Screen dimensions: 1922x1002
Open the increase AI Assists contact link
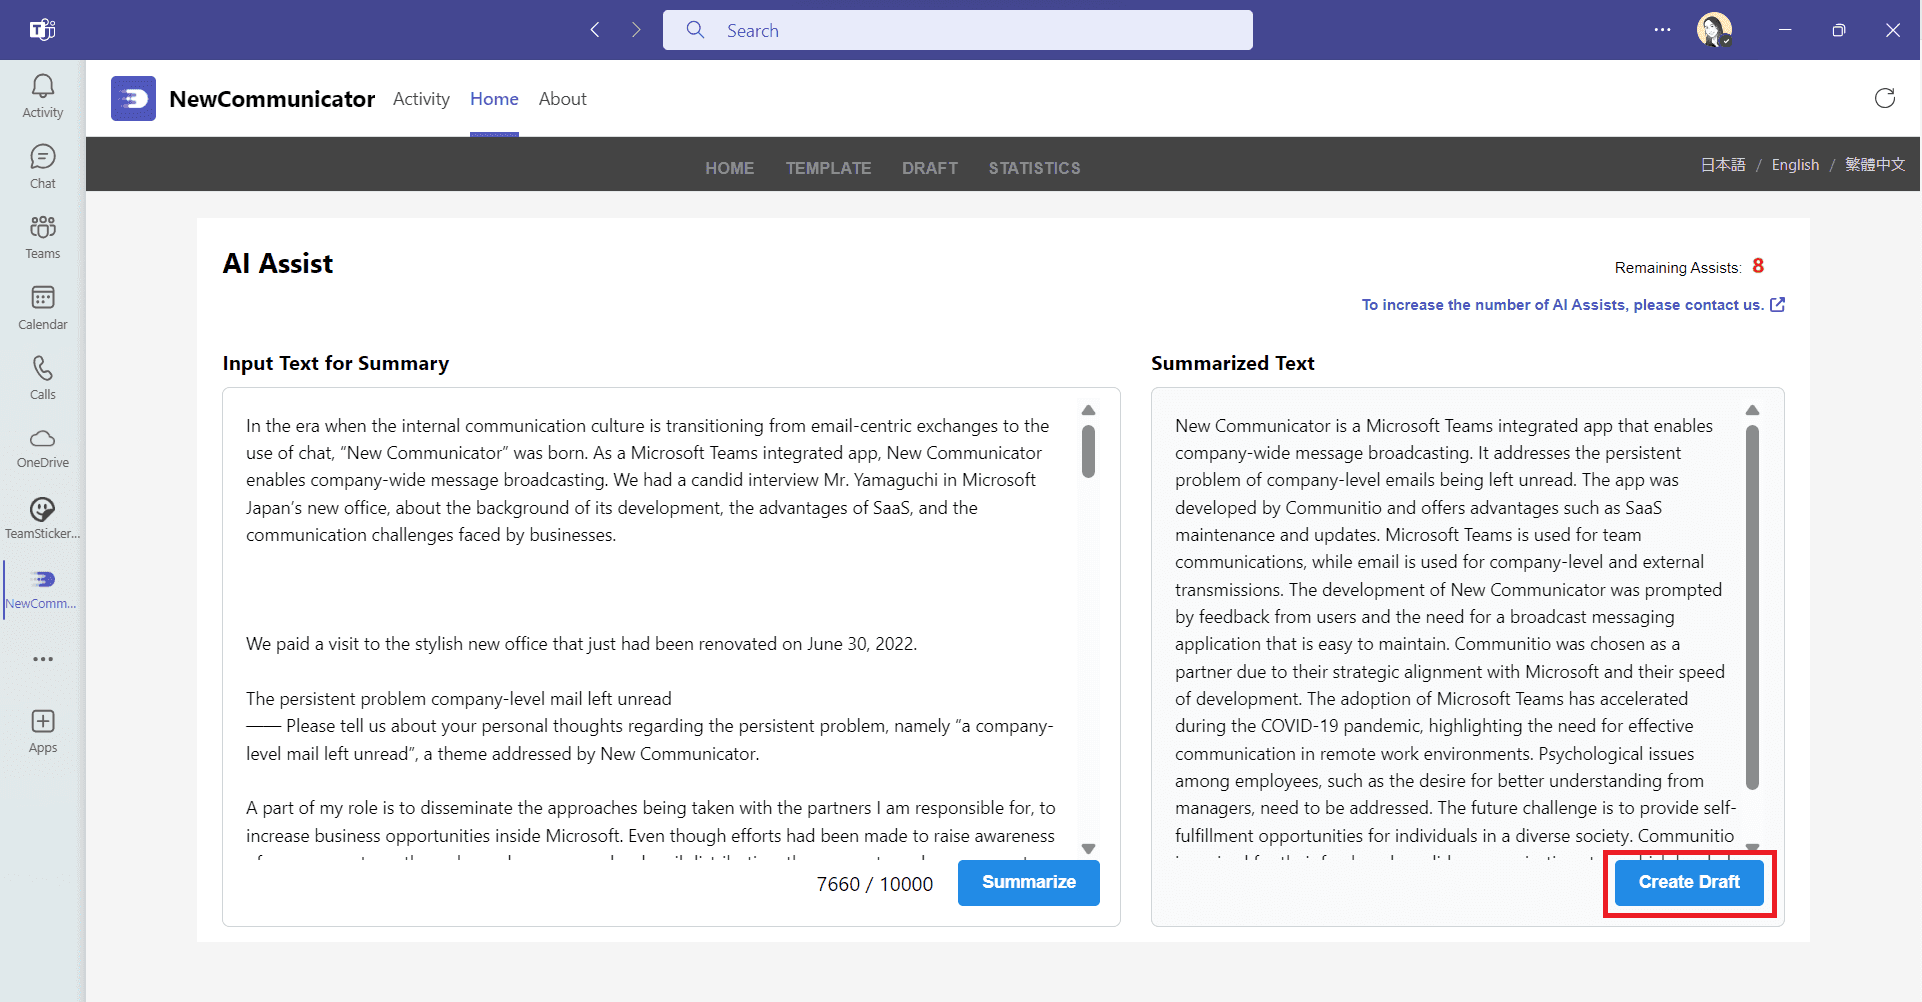click(x=1573, y=305)
